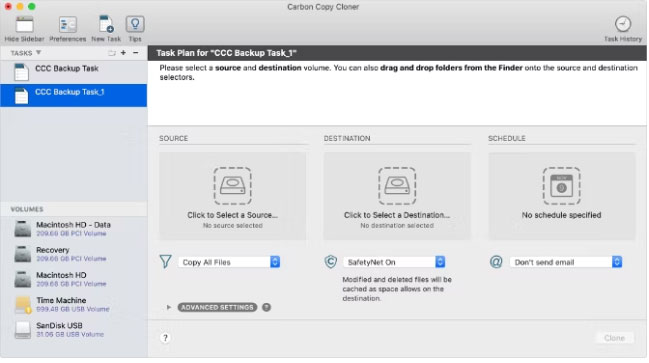Click Macintosh HD - Data disk icon
This screenshot has height=363, width=649.
pyautogui.click(x=23, y=228)
